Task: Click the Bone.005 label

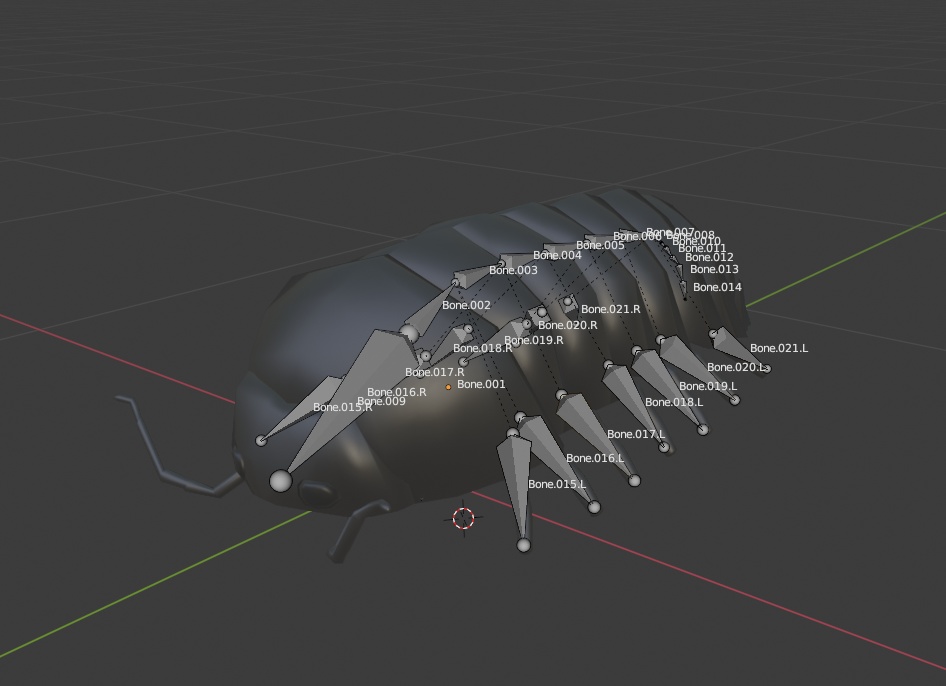Action: 600,245
